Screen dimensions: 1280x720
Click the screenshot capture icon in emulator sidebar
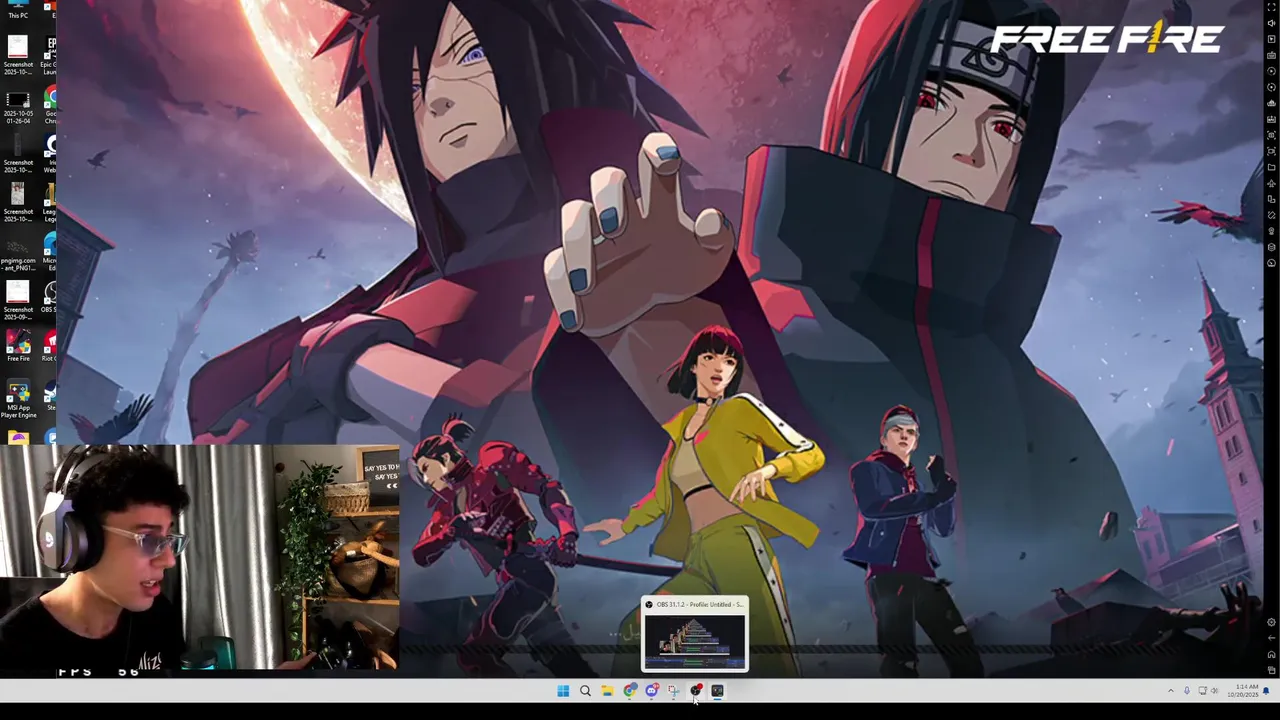tap(1271, 135)
